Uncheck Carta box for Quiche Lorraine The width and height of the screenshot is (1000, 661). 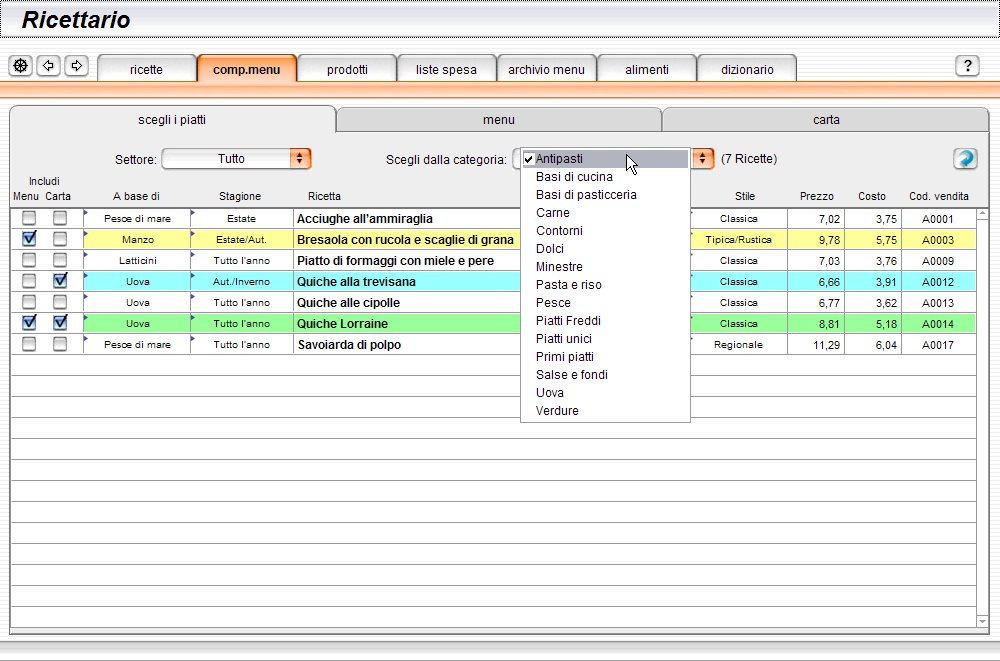[x=59, y=323]
